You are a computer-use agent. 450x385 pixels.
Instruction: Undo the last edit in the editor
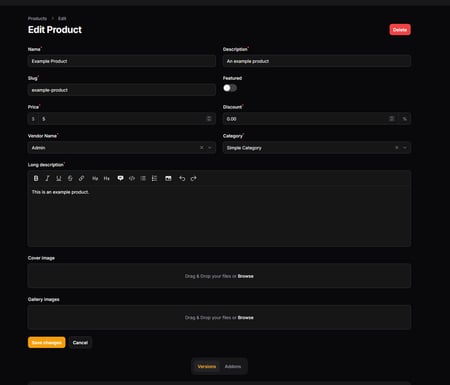coord(182,178)
